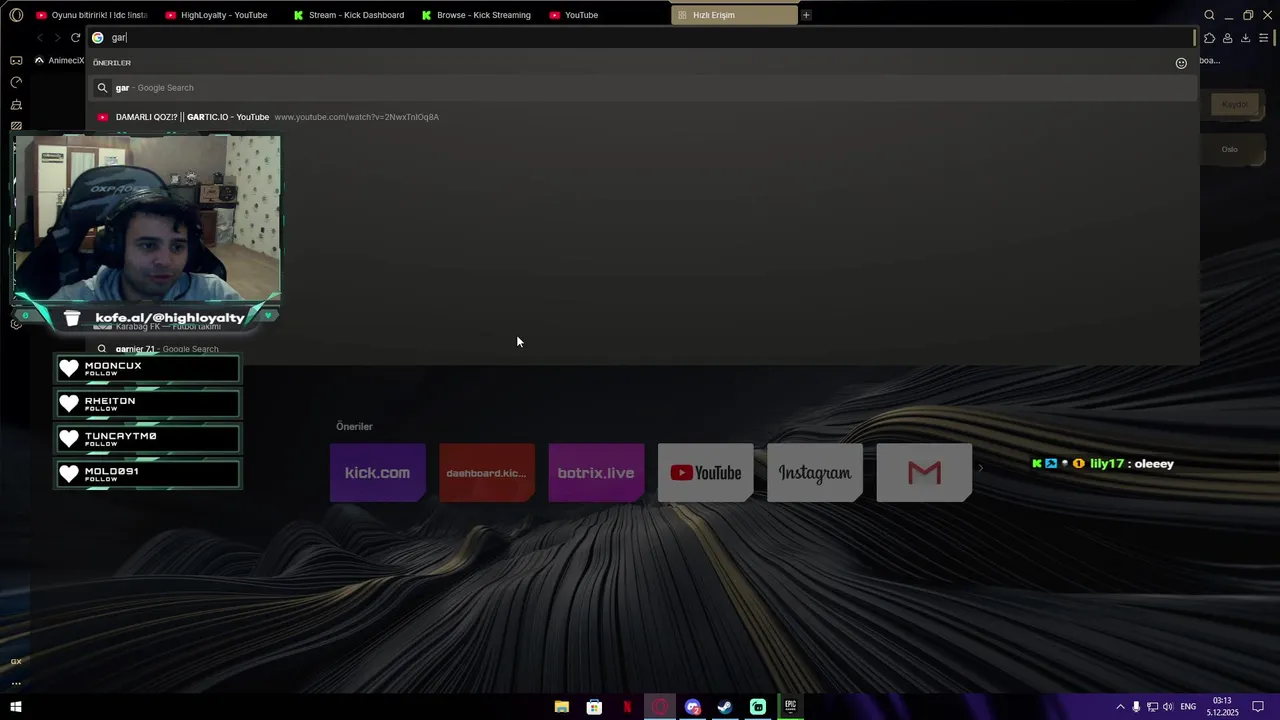Open network settings tray icon
The width and height of the screenshot is (1280, 720).
(x=1152, y=707)
